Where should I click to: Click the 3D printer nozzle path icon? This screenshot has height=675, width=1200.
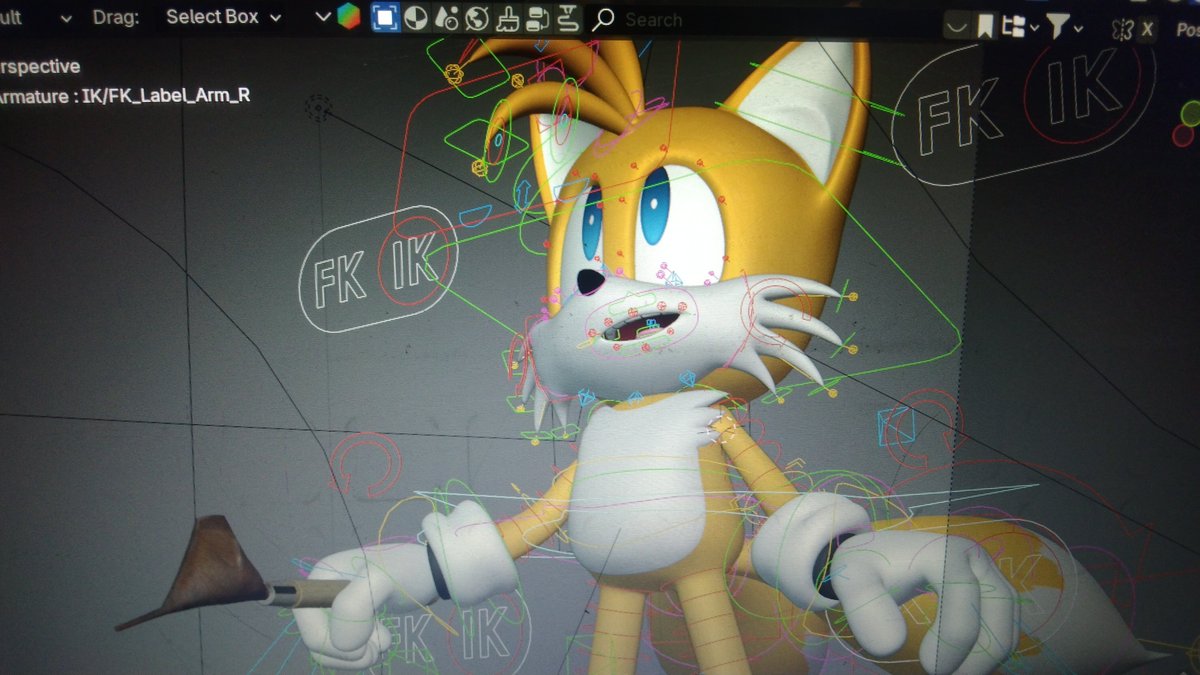coord(567,17)
